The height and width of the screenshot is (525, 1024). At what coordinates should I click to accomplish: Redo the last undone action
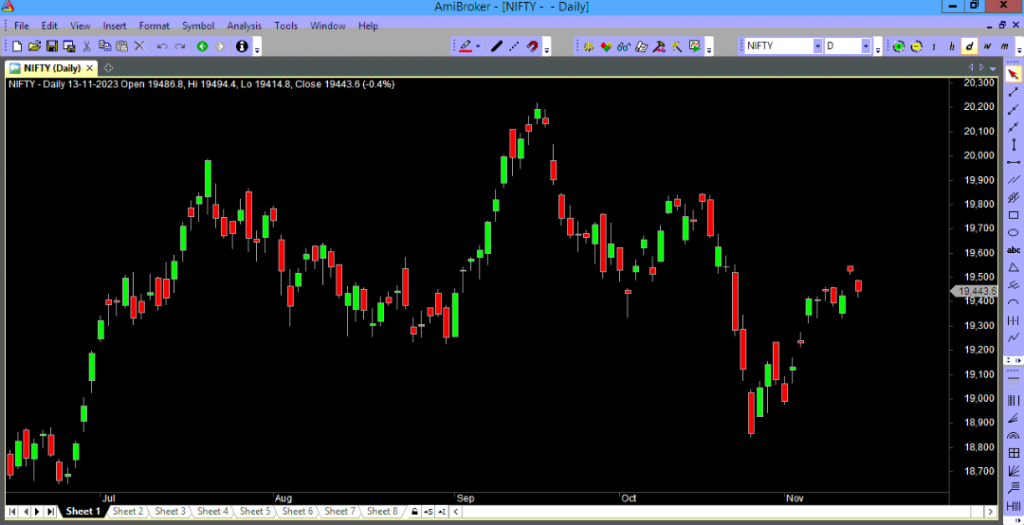[x=180, y=46]
